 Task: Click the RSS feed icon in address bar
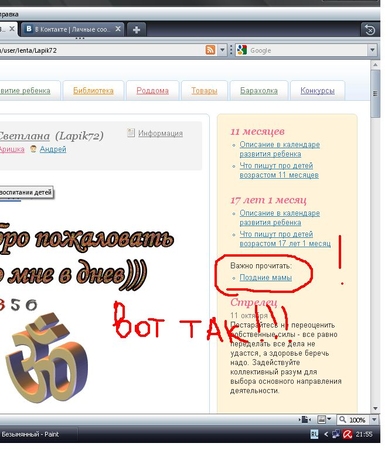pyautogui.click(x=210, y=50)
